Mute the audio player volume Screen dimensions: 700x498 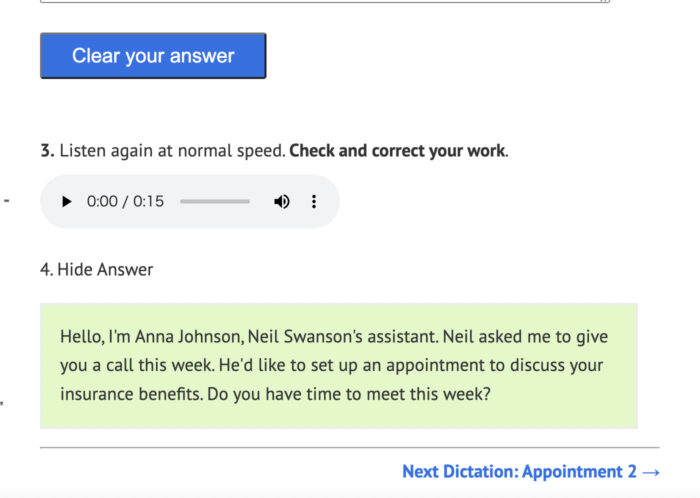(x=282, y=202)
